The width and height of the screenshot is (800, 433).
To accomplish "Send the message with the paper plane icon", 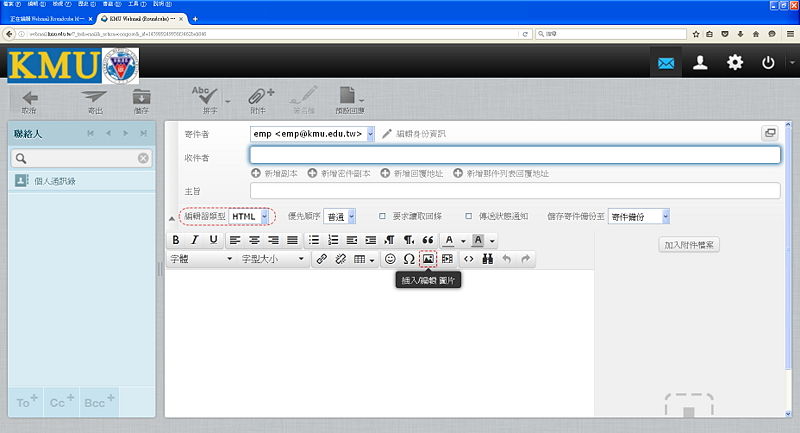I will tap(94, 97).
